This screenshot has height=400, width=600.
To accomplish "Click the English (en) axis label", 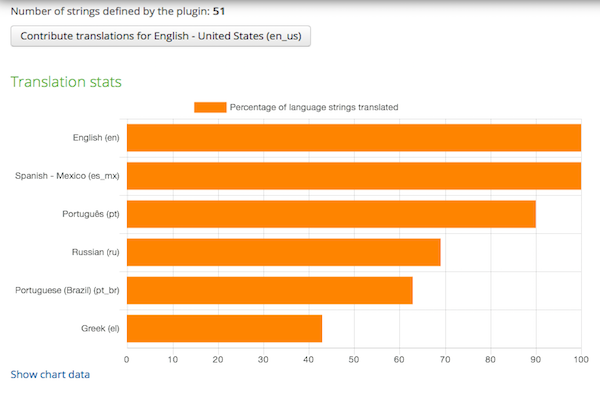I will [x=96, y=138].
